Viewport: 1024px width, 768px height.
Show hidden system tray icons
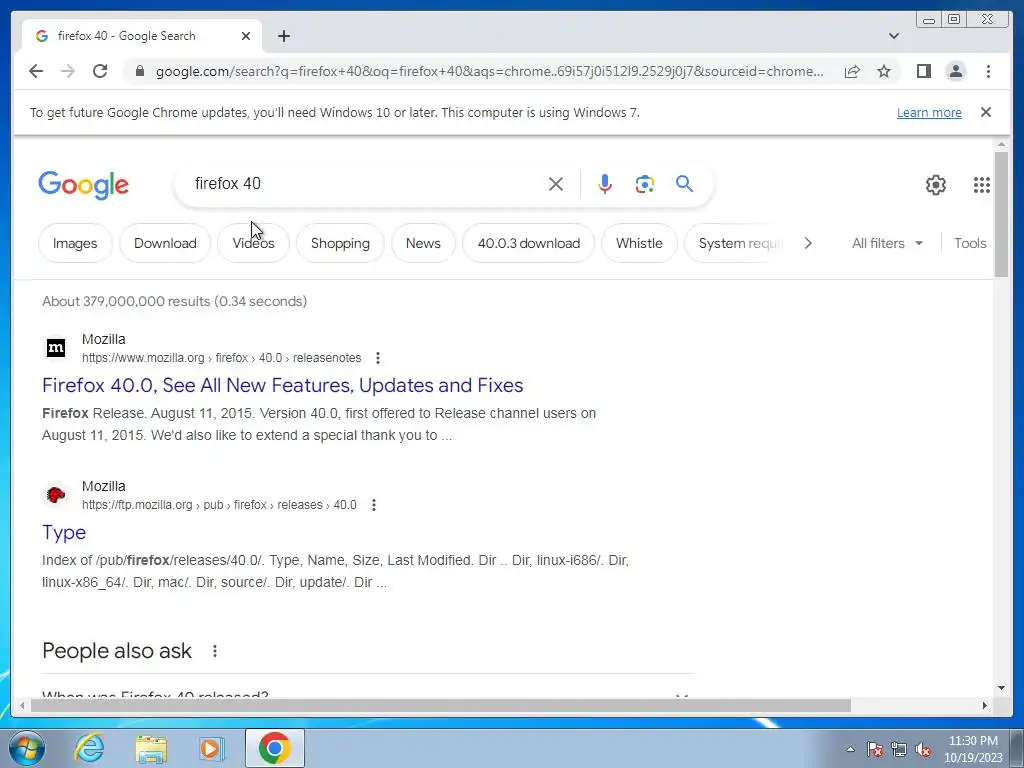pos(850,749)
